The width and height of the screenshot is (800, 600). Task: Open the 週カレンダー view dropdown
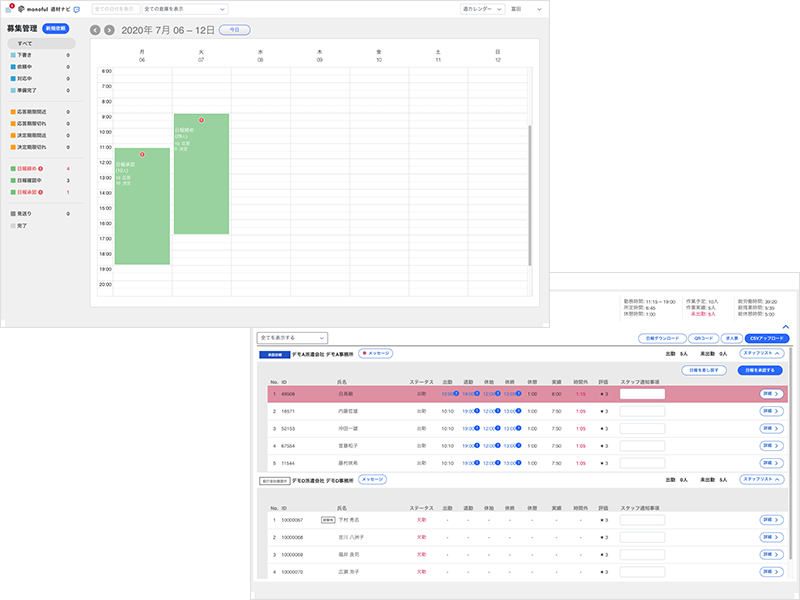click(x=483, y=9)
